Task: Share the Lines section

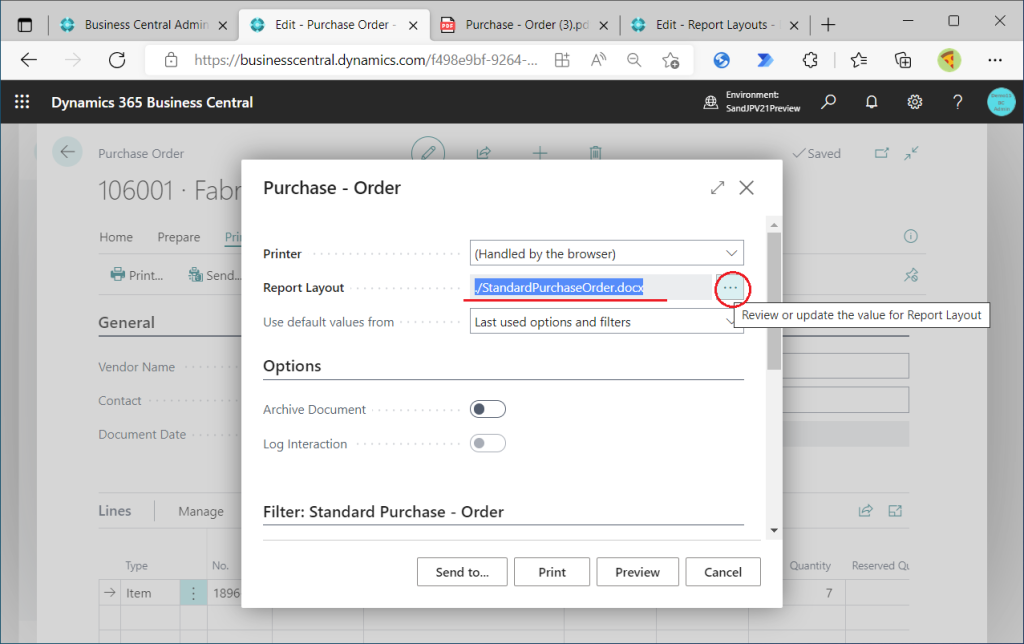Action: click(x=865, y=511)
